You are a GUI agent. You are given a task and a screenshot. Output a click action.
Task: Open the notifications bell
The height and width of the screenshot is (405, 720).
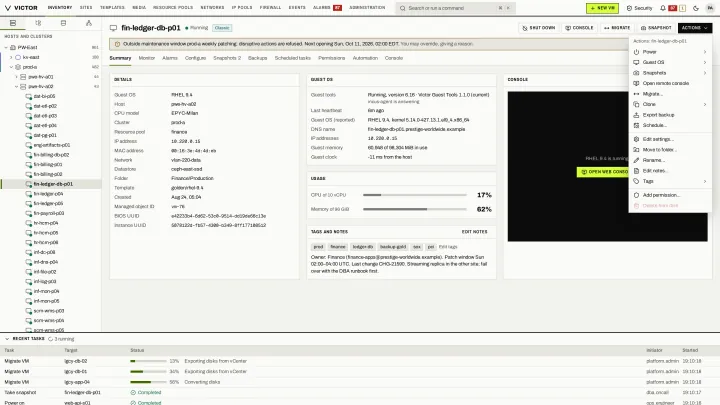point(663,8)
